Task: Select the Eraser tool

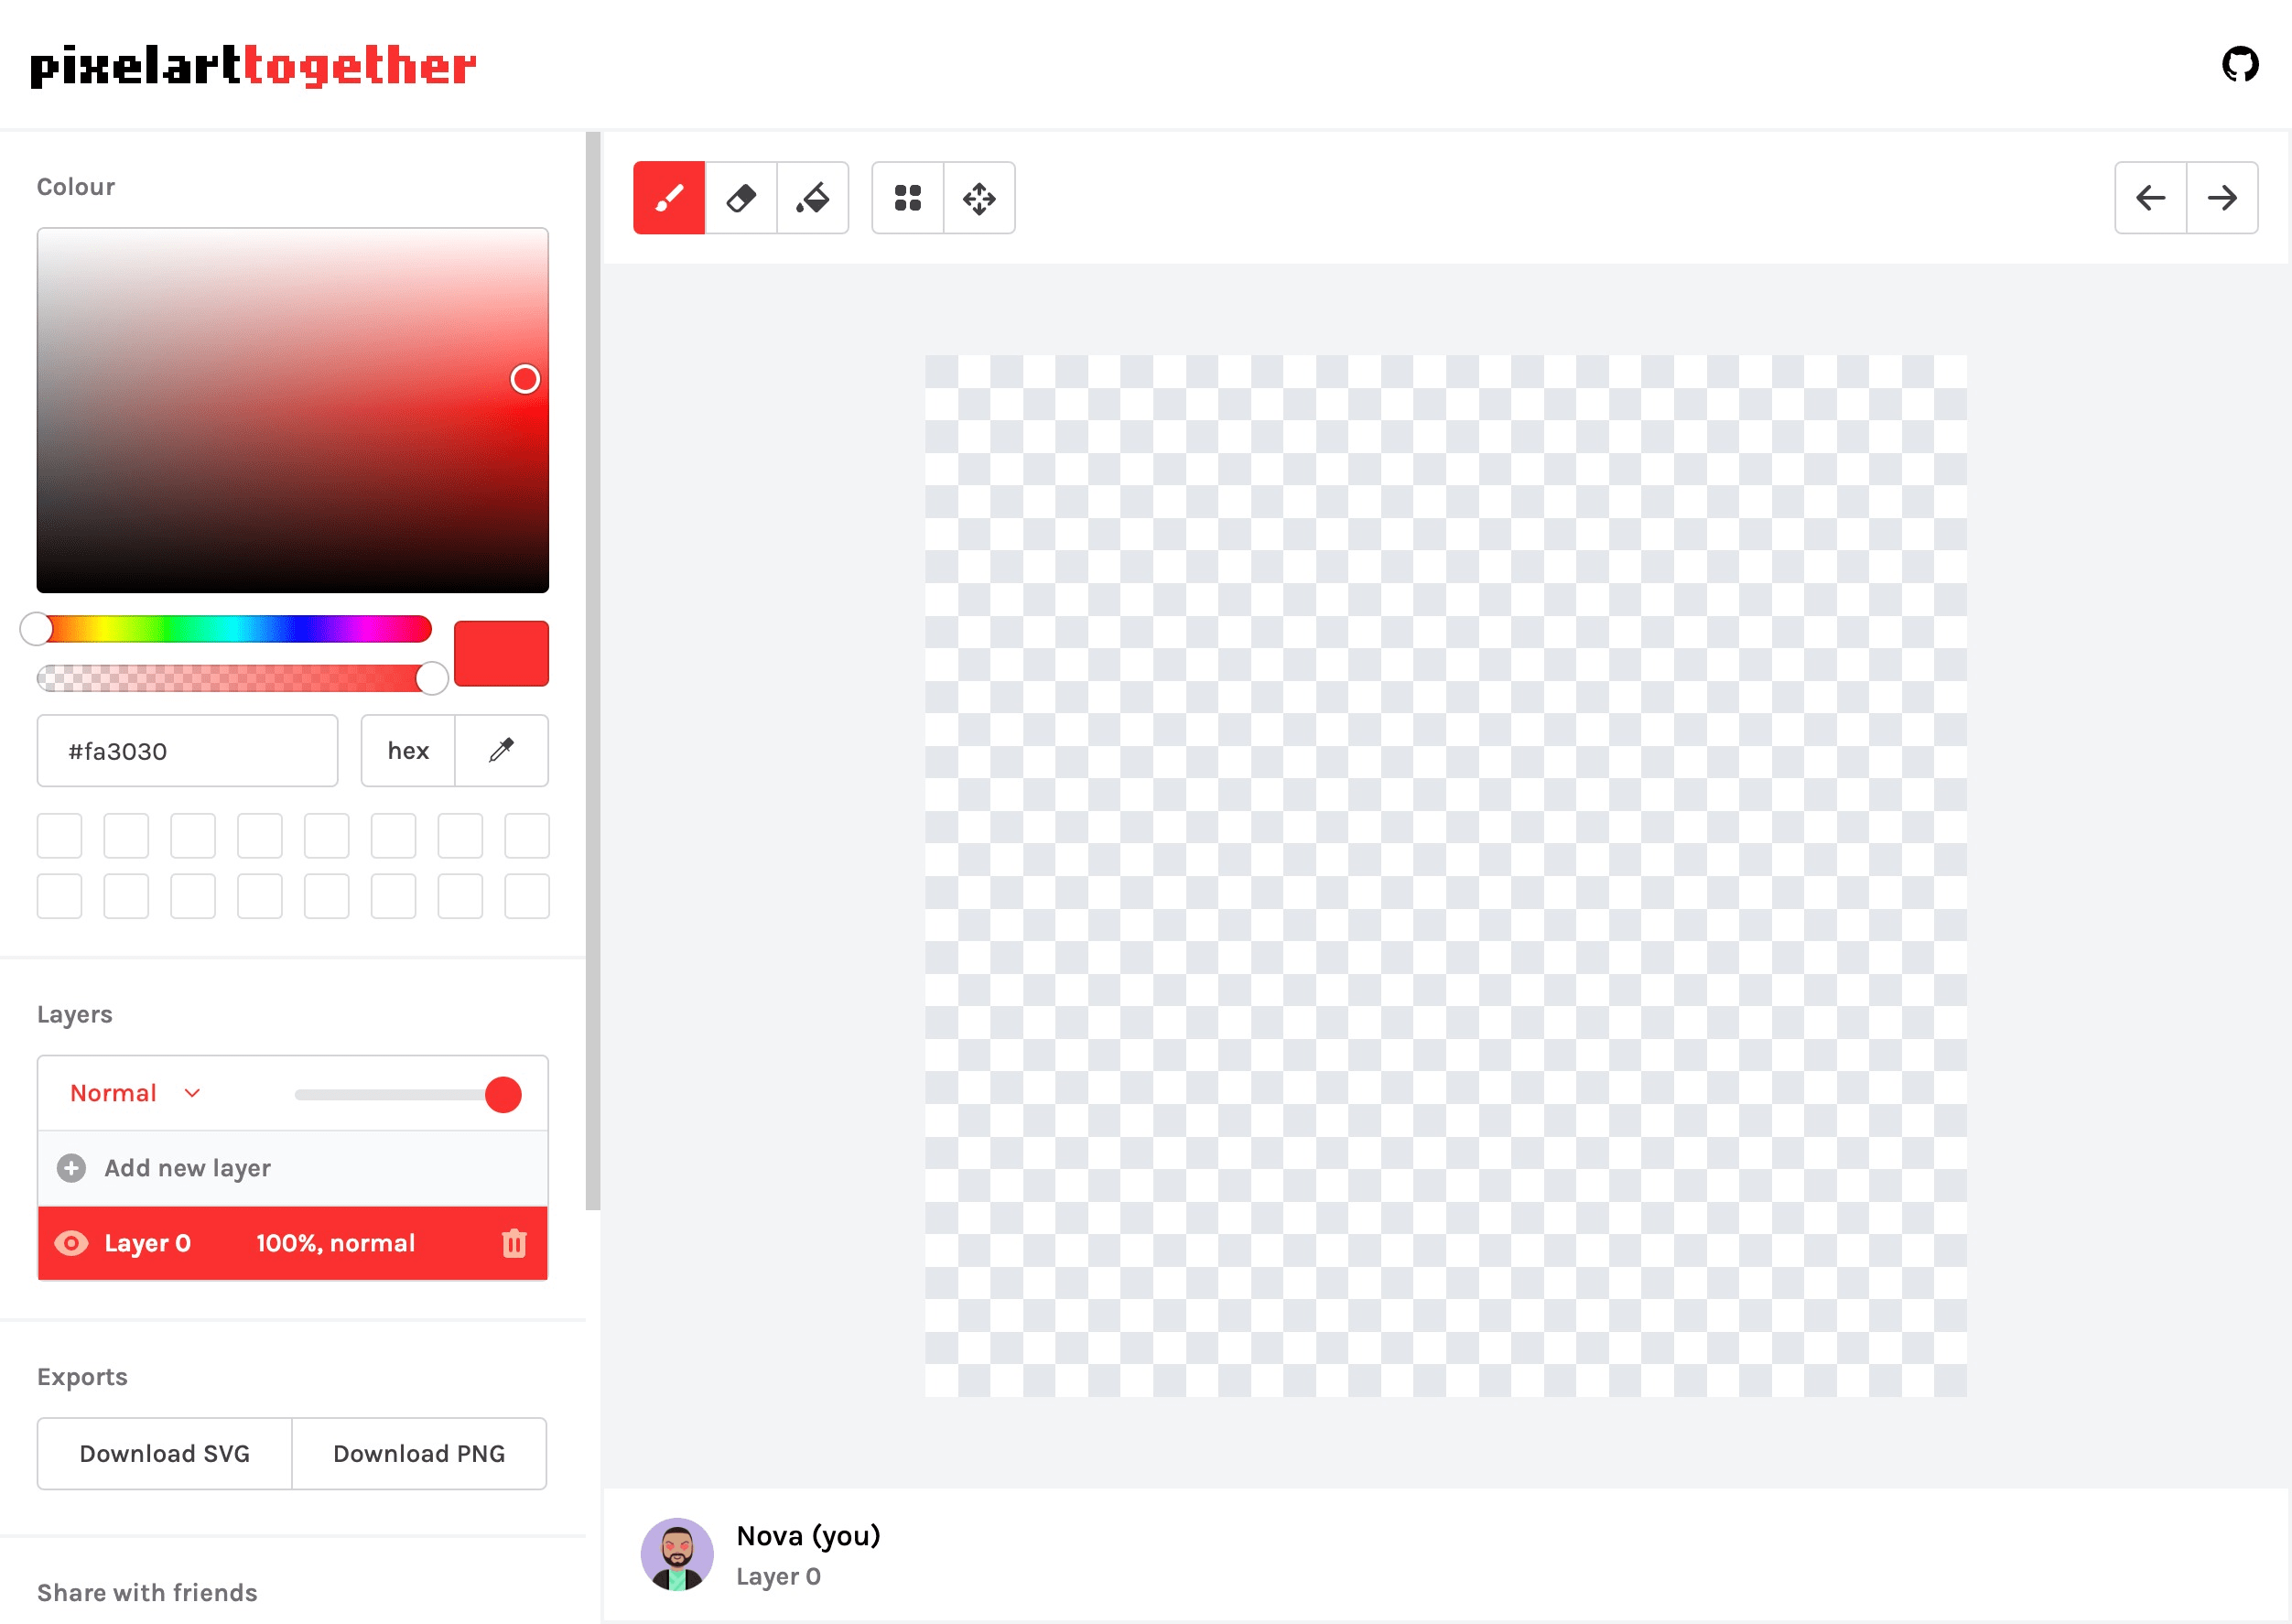Action: [x=740, y=197]
